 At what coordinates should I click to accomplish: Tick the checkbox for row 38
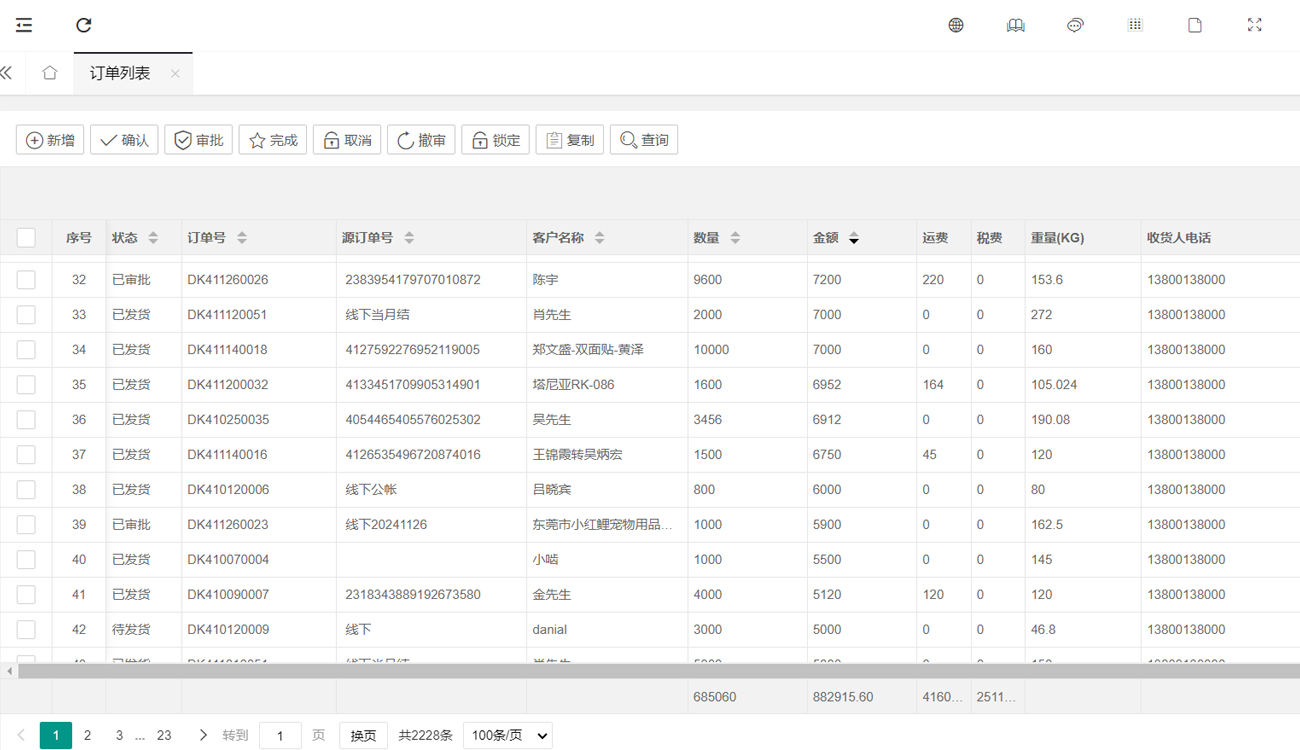point(26,490)
